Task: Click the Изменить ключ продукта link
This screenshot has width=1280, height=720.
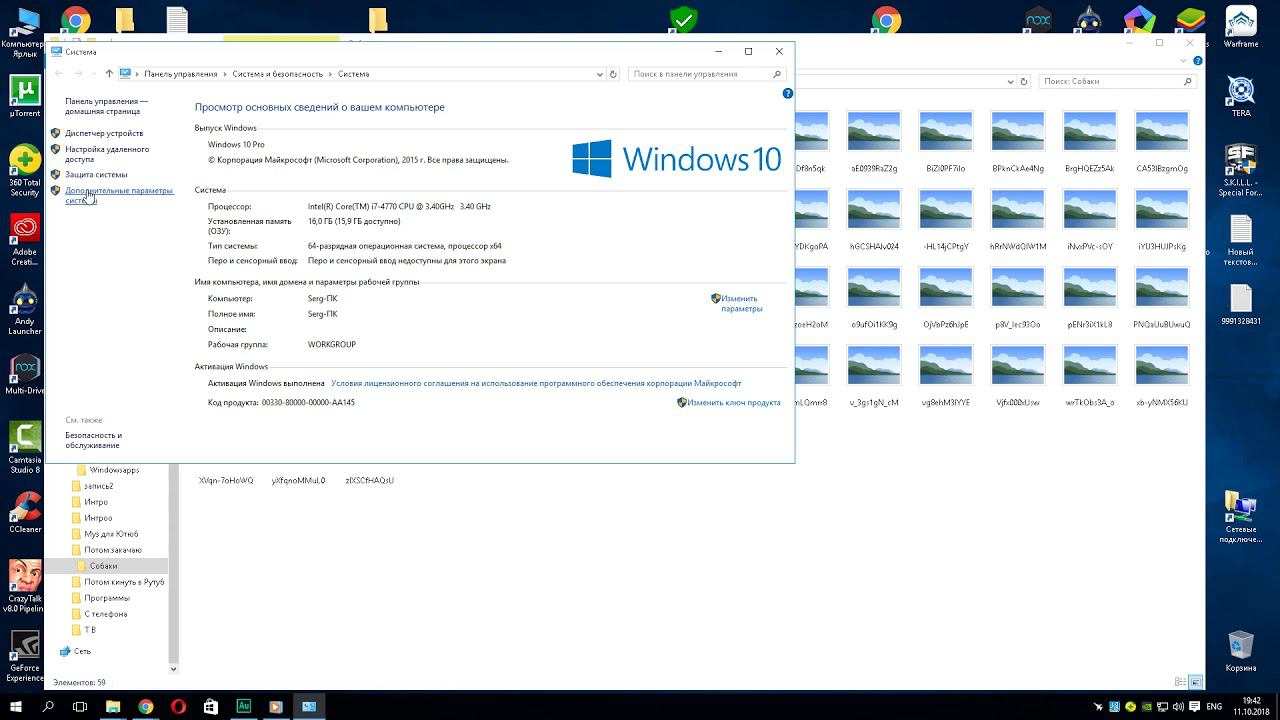Action: click(x=733, y=403)
